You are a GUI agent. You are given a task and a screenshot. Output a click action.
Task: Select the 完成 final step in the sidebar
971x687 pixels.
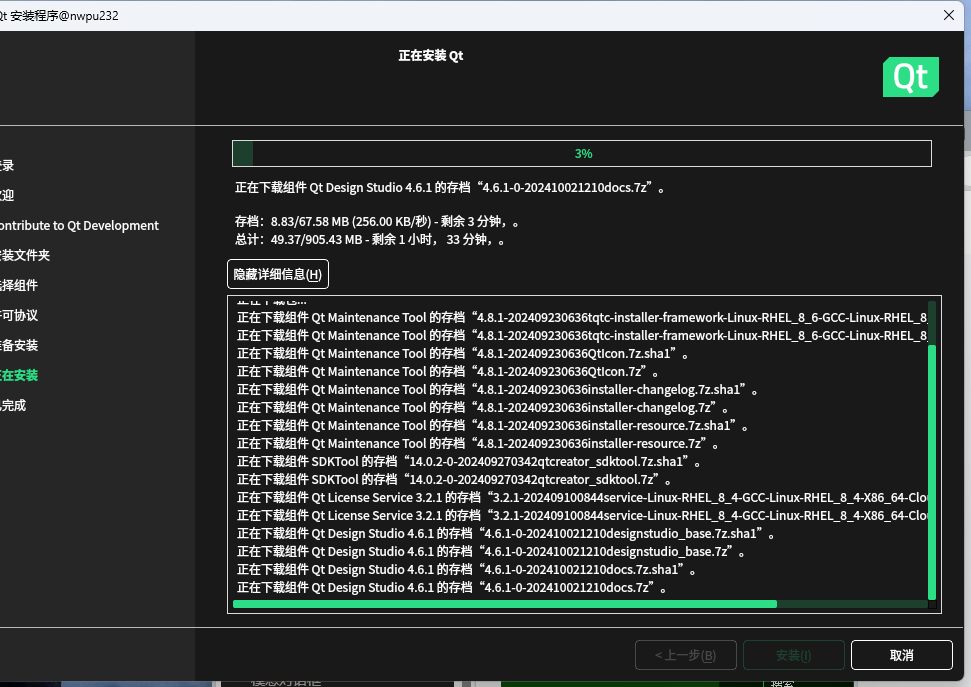(16, 405)
